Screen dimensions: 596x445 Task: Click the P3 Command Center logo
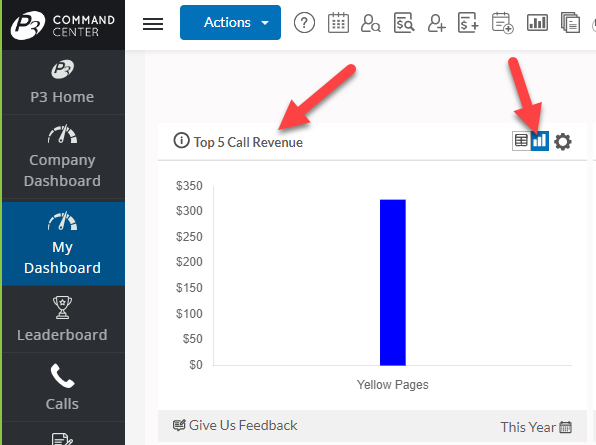pyautogui.click(x=62, y=25)
